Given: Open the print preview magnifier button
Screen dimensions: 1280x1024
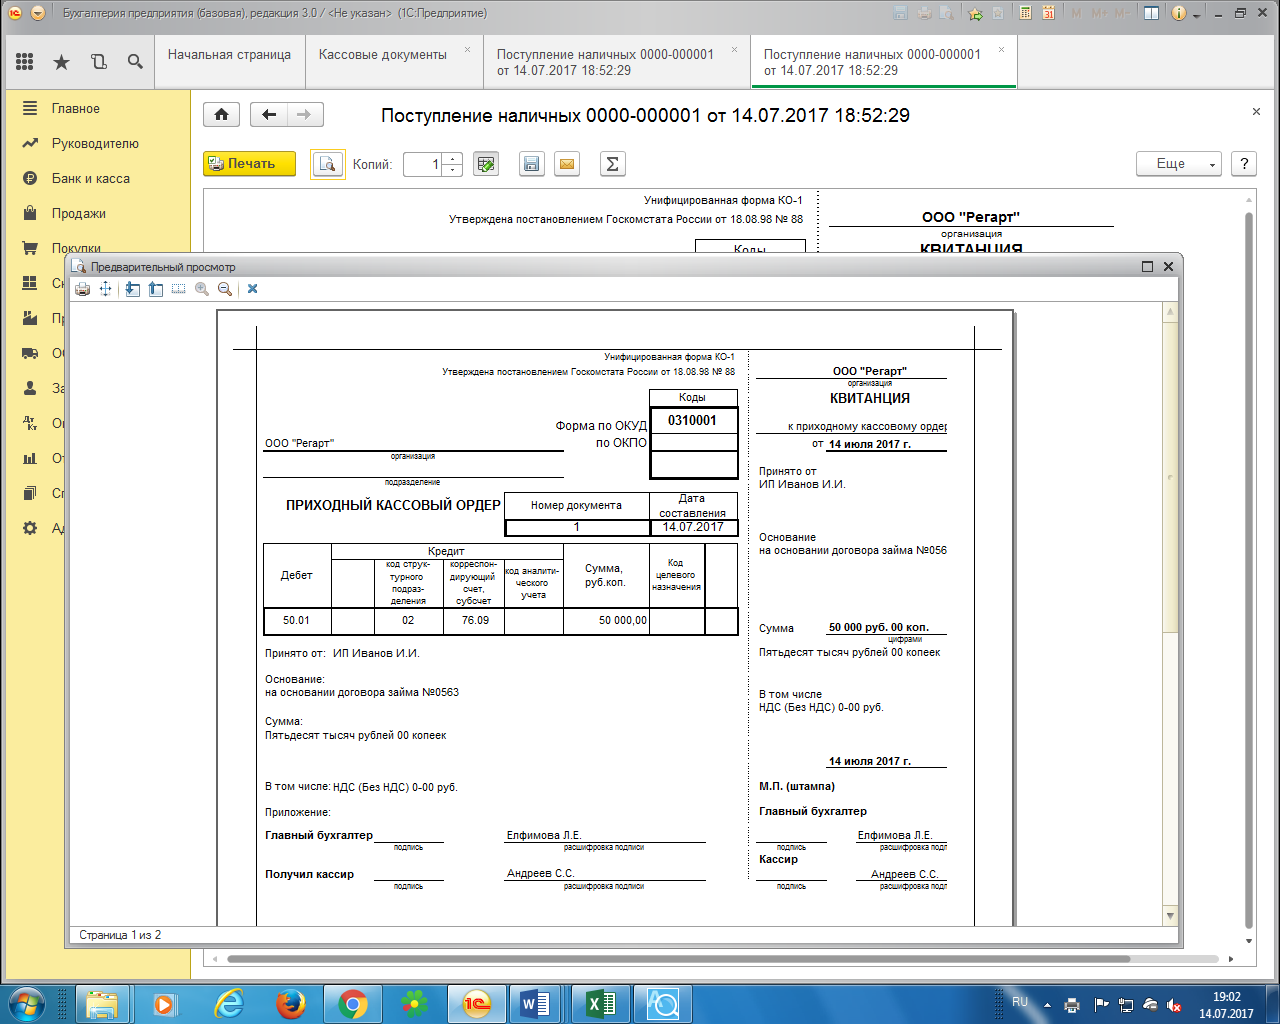Looking at the screenshot, I should pyautogui.click(x=327, y=164).
